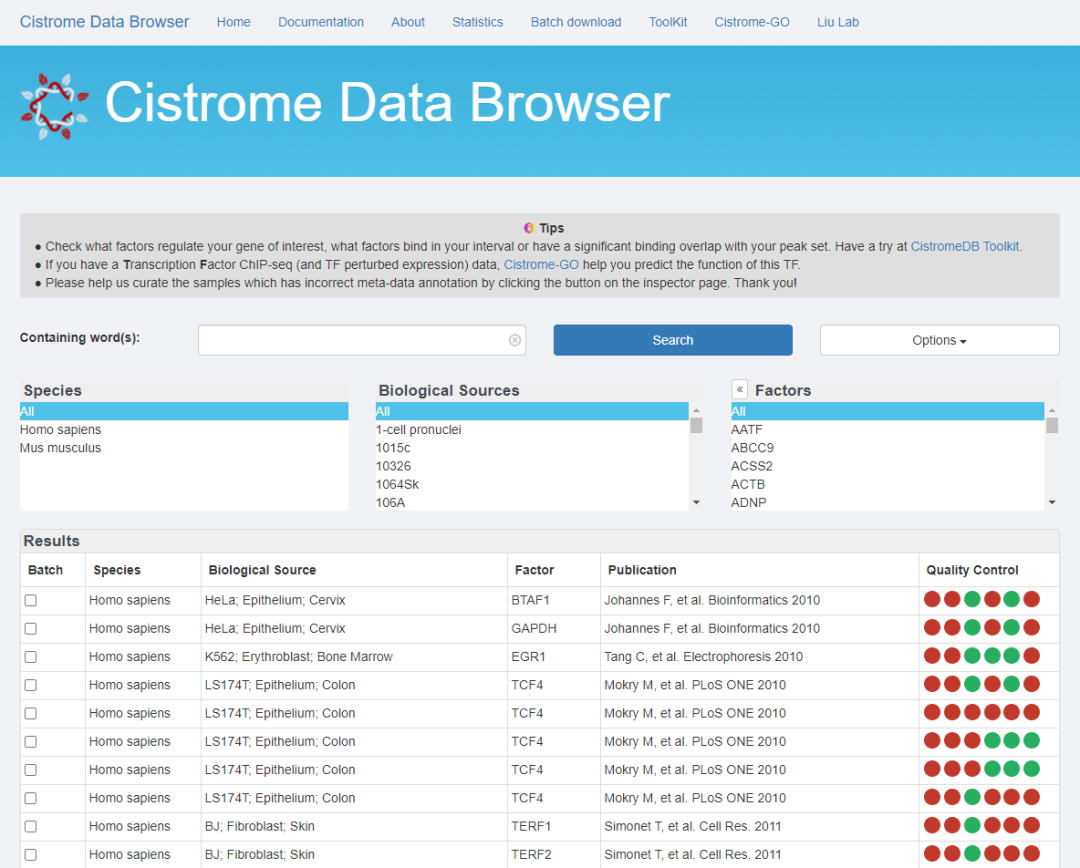Click the Cistrome DNA wreath logo

pyautogui.click(x=54, y=106)
